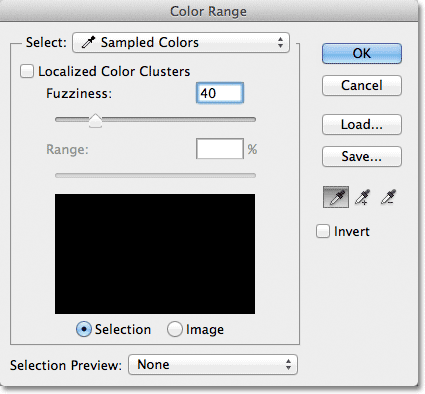Open the Load... dialog

click(x=362, y=125)
